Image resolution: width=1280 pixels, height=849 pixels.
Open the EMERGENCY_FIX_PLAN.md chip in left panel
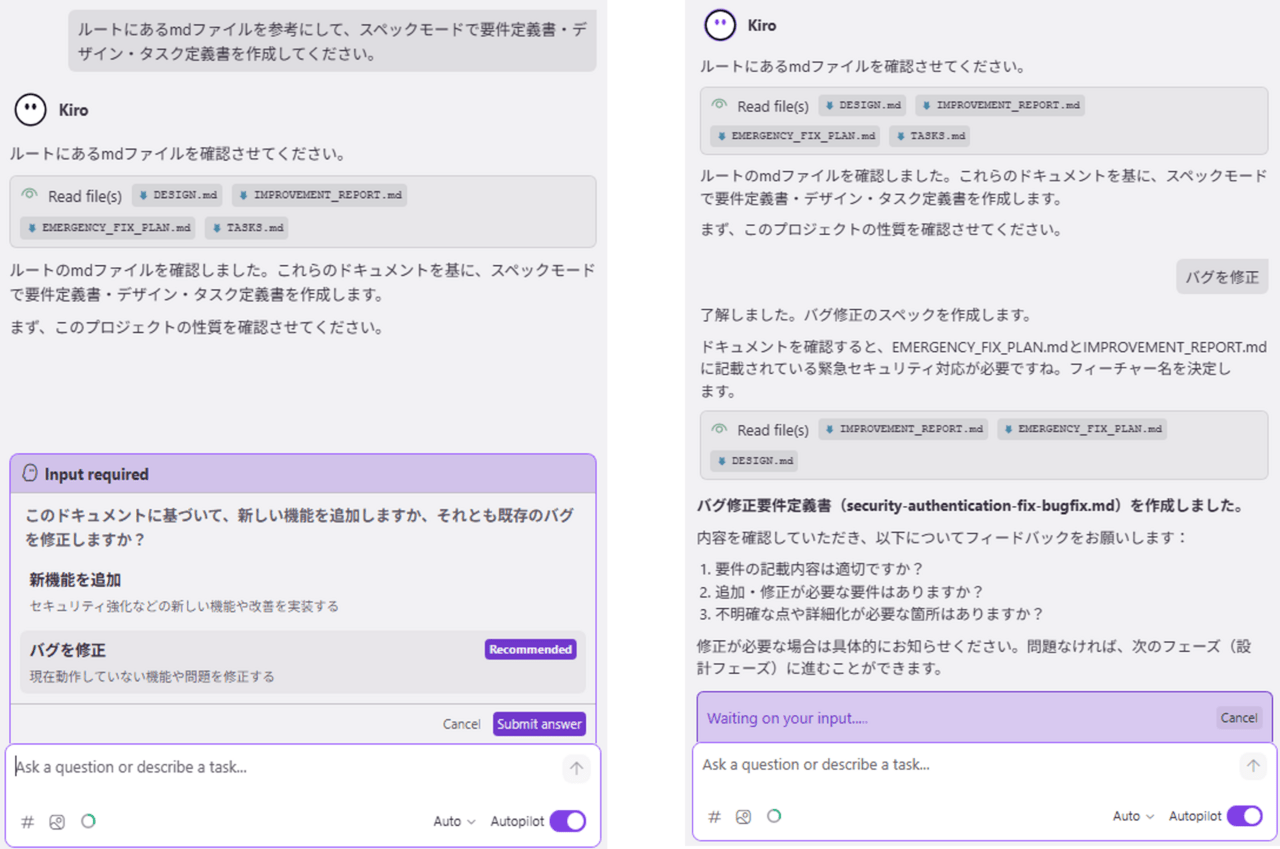click(x=108, y=228)
